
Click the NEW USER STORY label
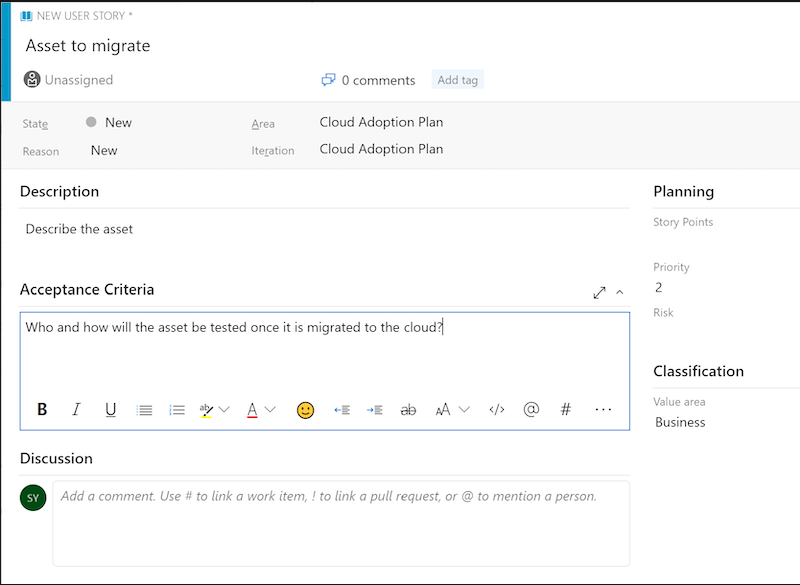84,16
